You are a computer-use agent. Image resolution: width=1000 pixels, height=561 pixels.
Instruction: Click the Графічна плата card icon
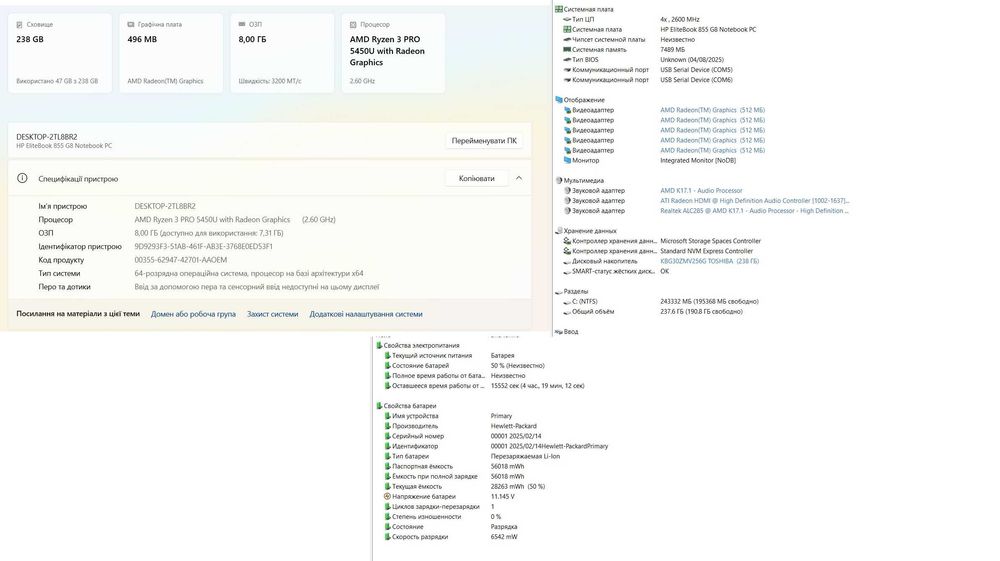point(131,25)
